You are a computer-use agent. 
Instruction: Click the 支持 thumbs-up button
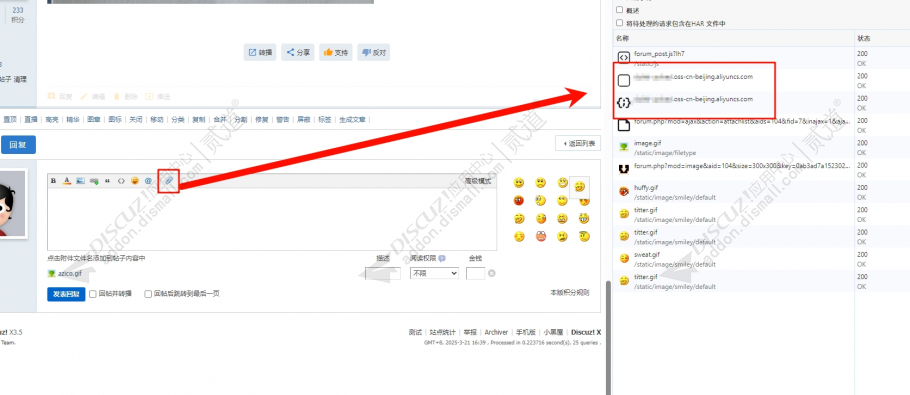pyautogui.click(x=336, y=52)
